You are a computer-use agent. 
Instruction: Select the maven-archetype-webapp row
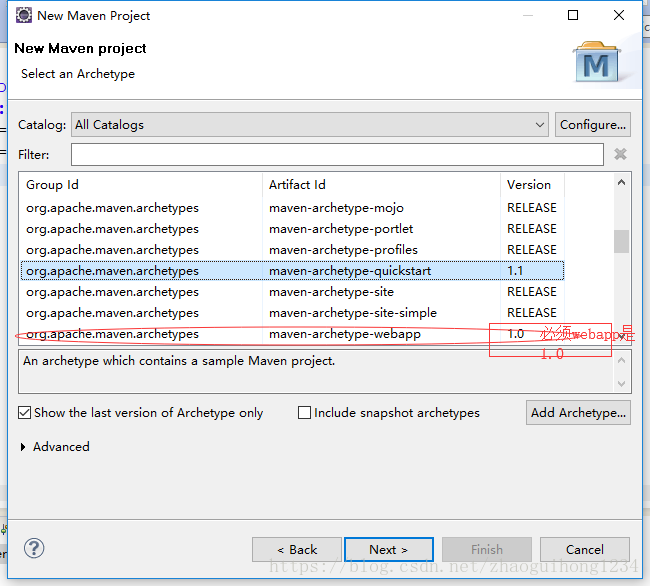tap(292, 334)
